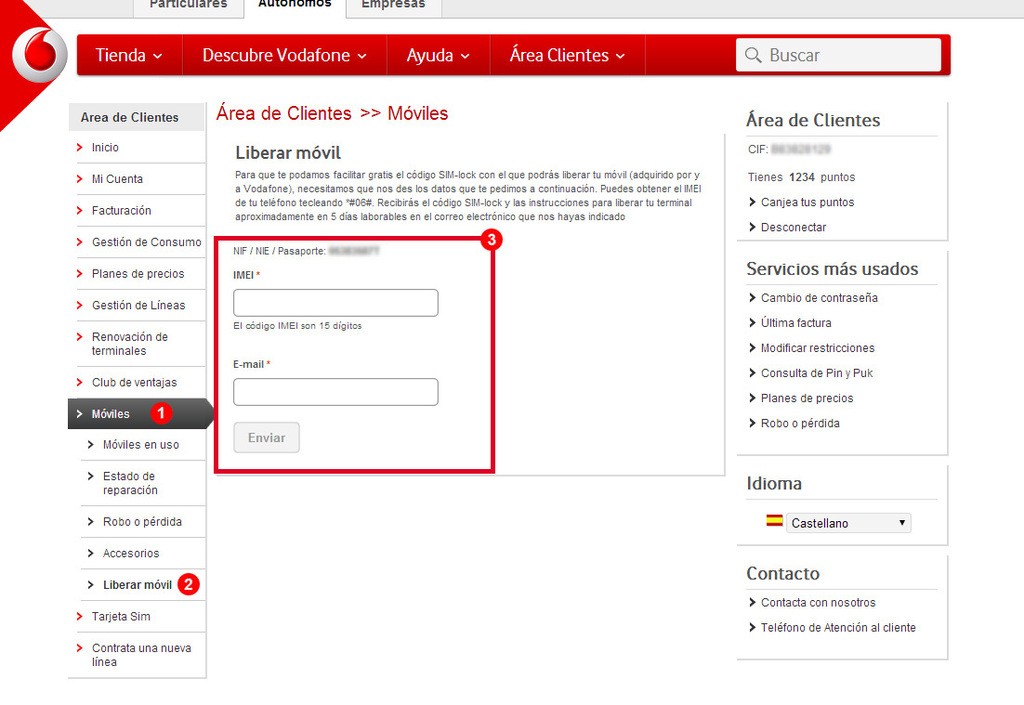Click the Spanish flag icon
1024x705 pixels.
tap(774, 521)
